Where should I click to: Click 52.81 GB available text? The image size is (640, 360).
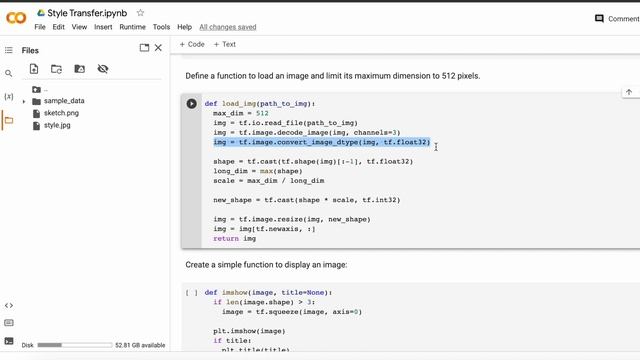click(140, 345)
